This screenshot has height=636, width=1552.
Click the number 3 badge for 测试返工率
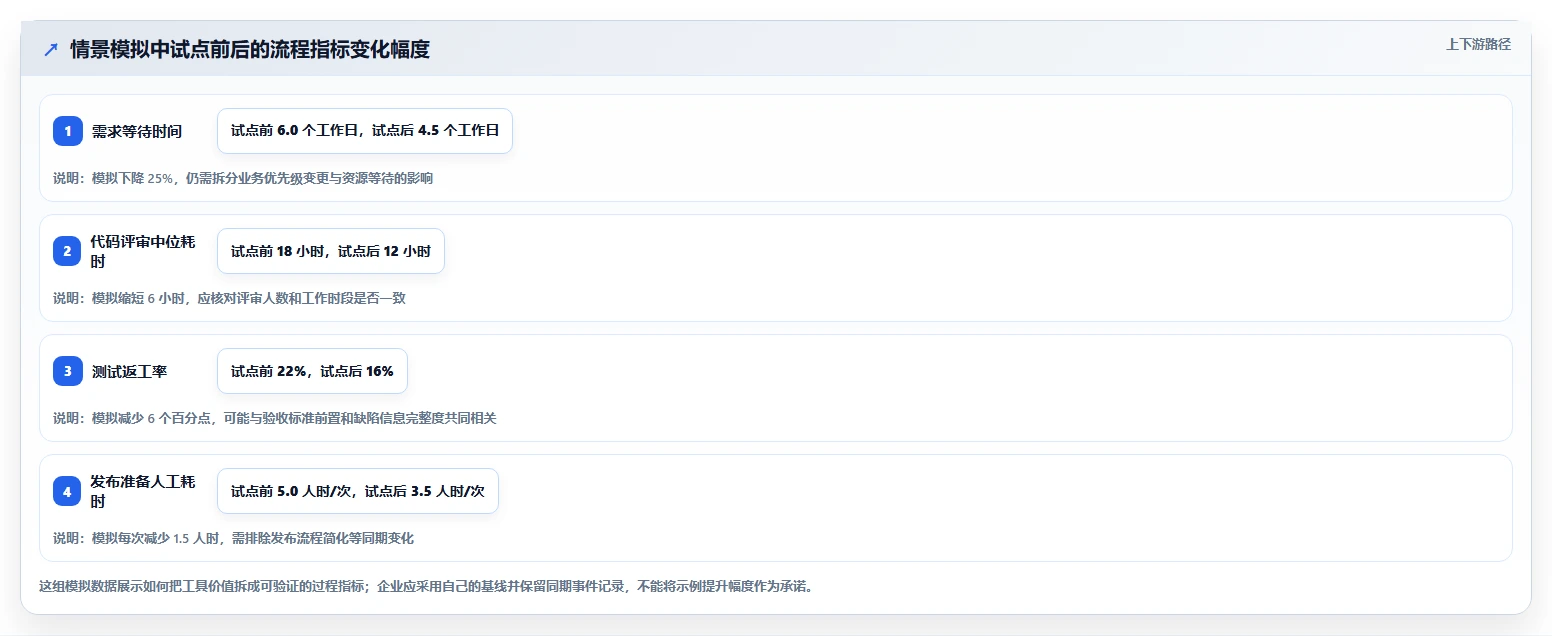click(x=68, y=371)
